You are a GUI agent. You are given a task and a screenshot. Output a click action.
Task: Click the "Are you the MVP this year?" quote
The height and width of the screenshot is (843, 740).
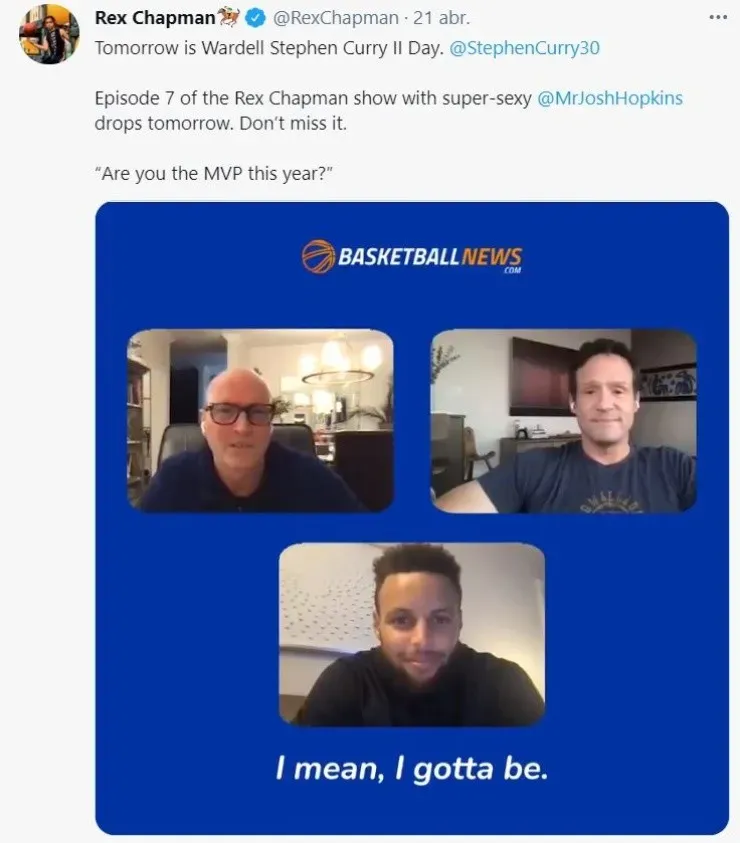tap(214, 174)
